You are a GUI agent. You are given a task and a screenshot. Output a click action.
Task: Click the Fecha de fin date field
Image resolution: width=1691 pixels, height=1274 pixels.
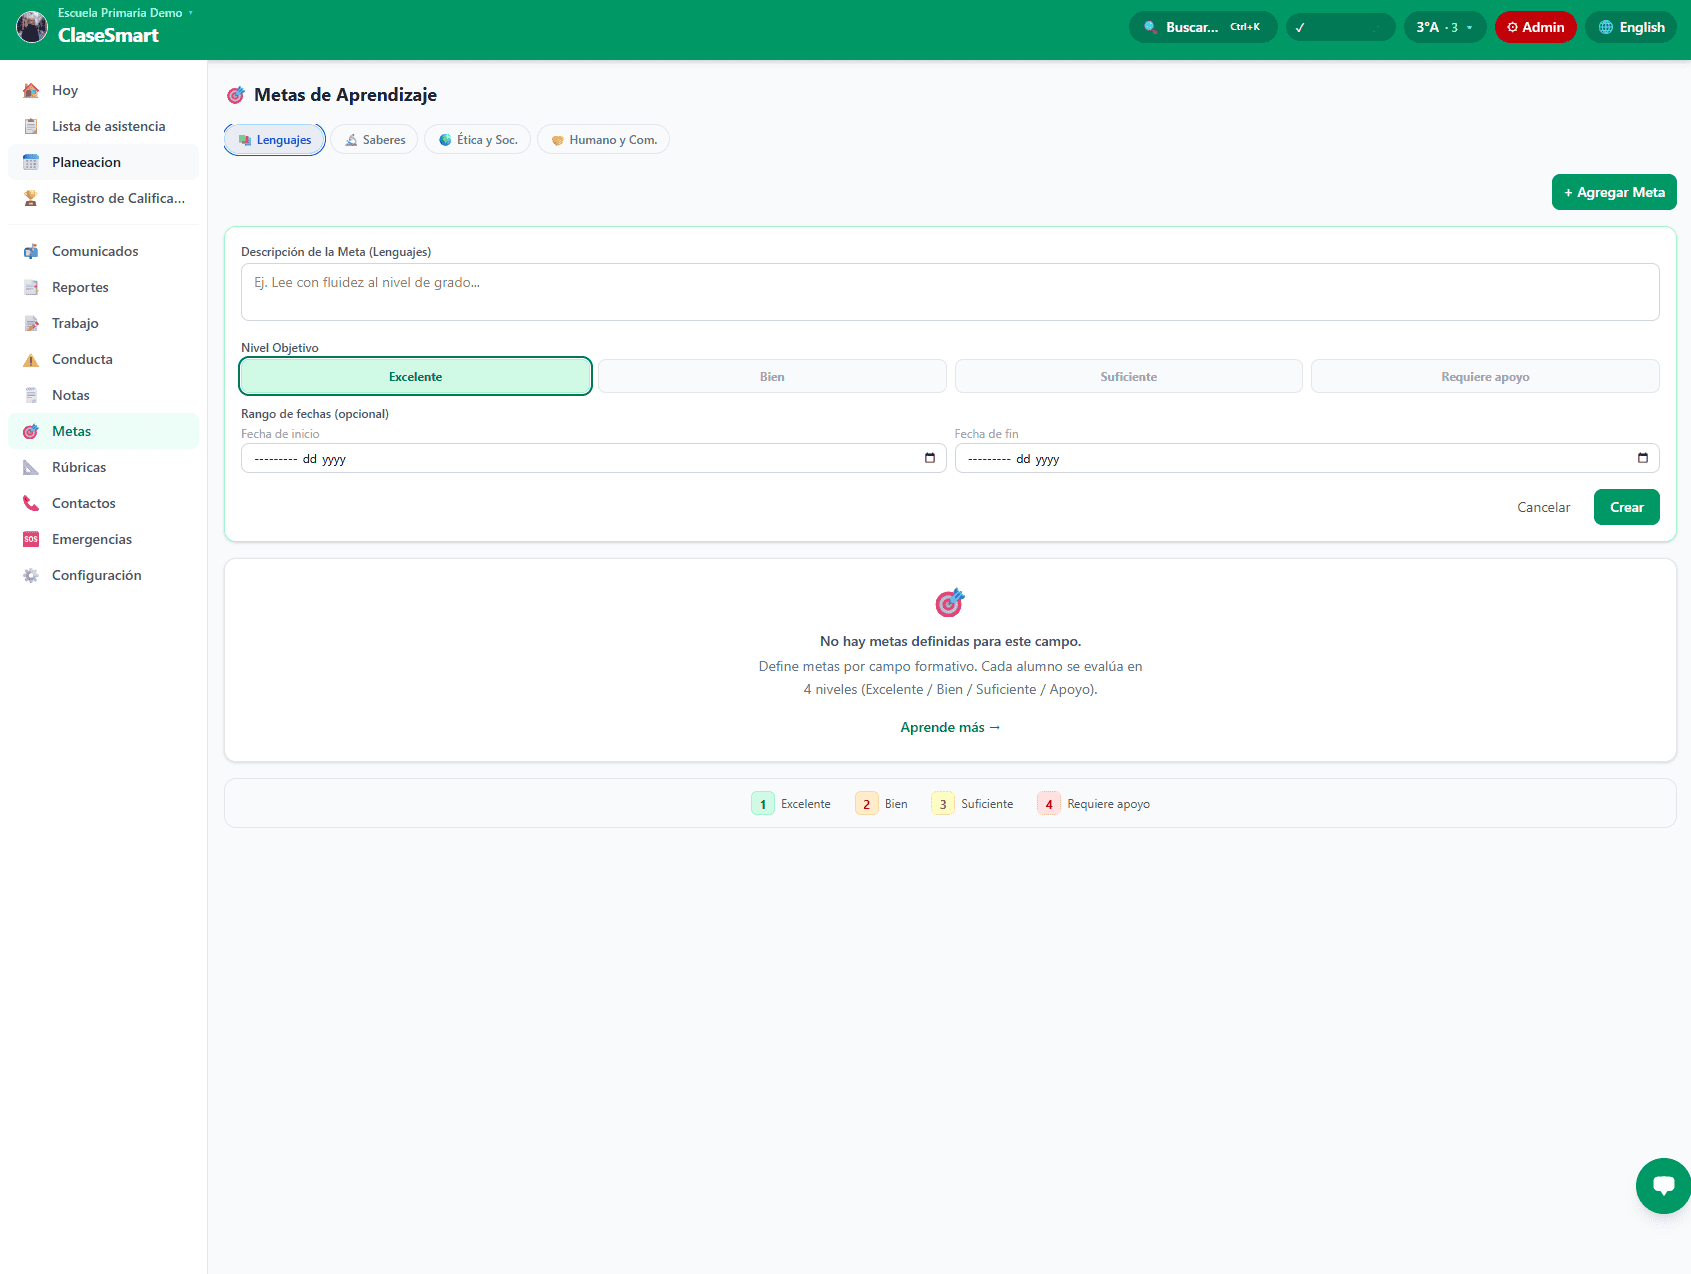pos(1307,458)
